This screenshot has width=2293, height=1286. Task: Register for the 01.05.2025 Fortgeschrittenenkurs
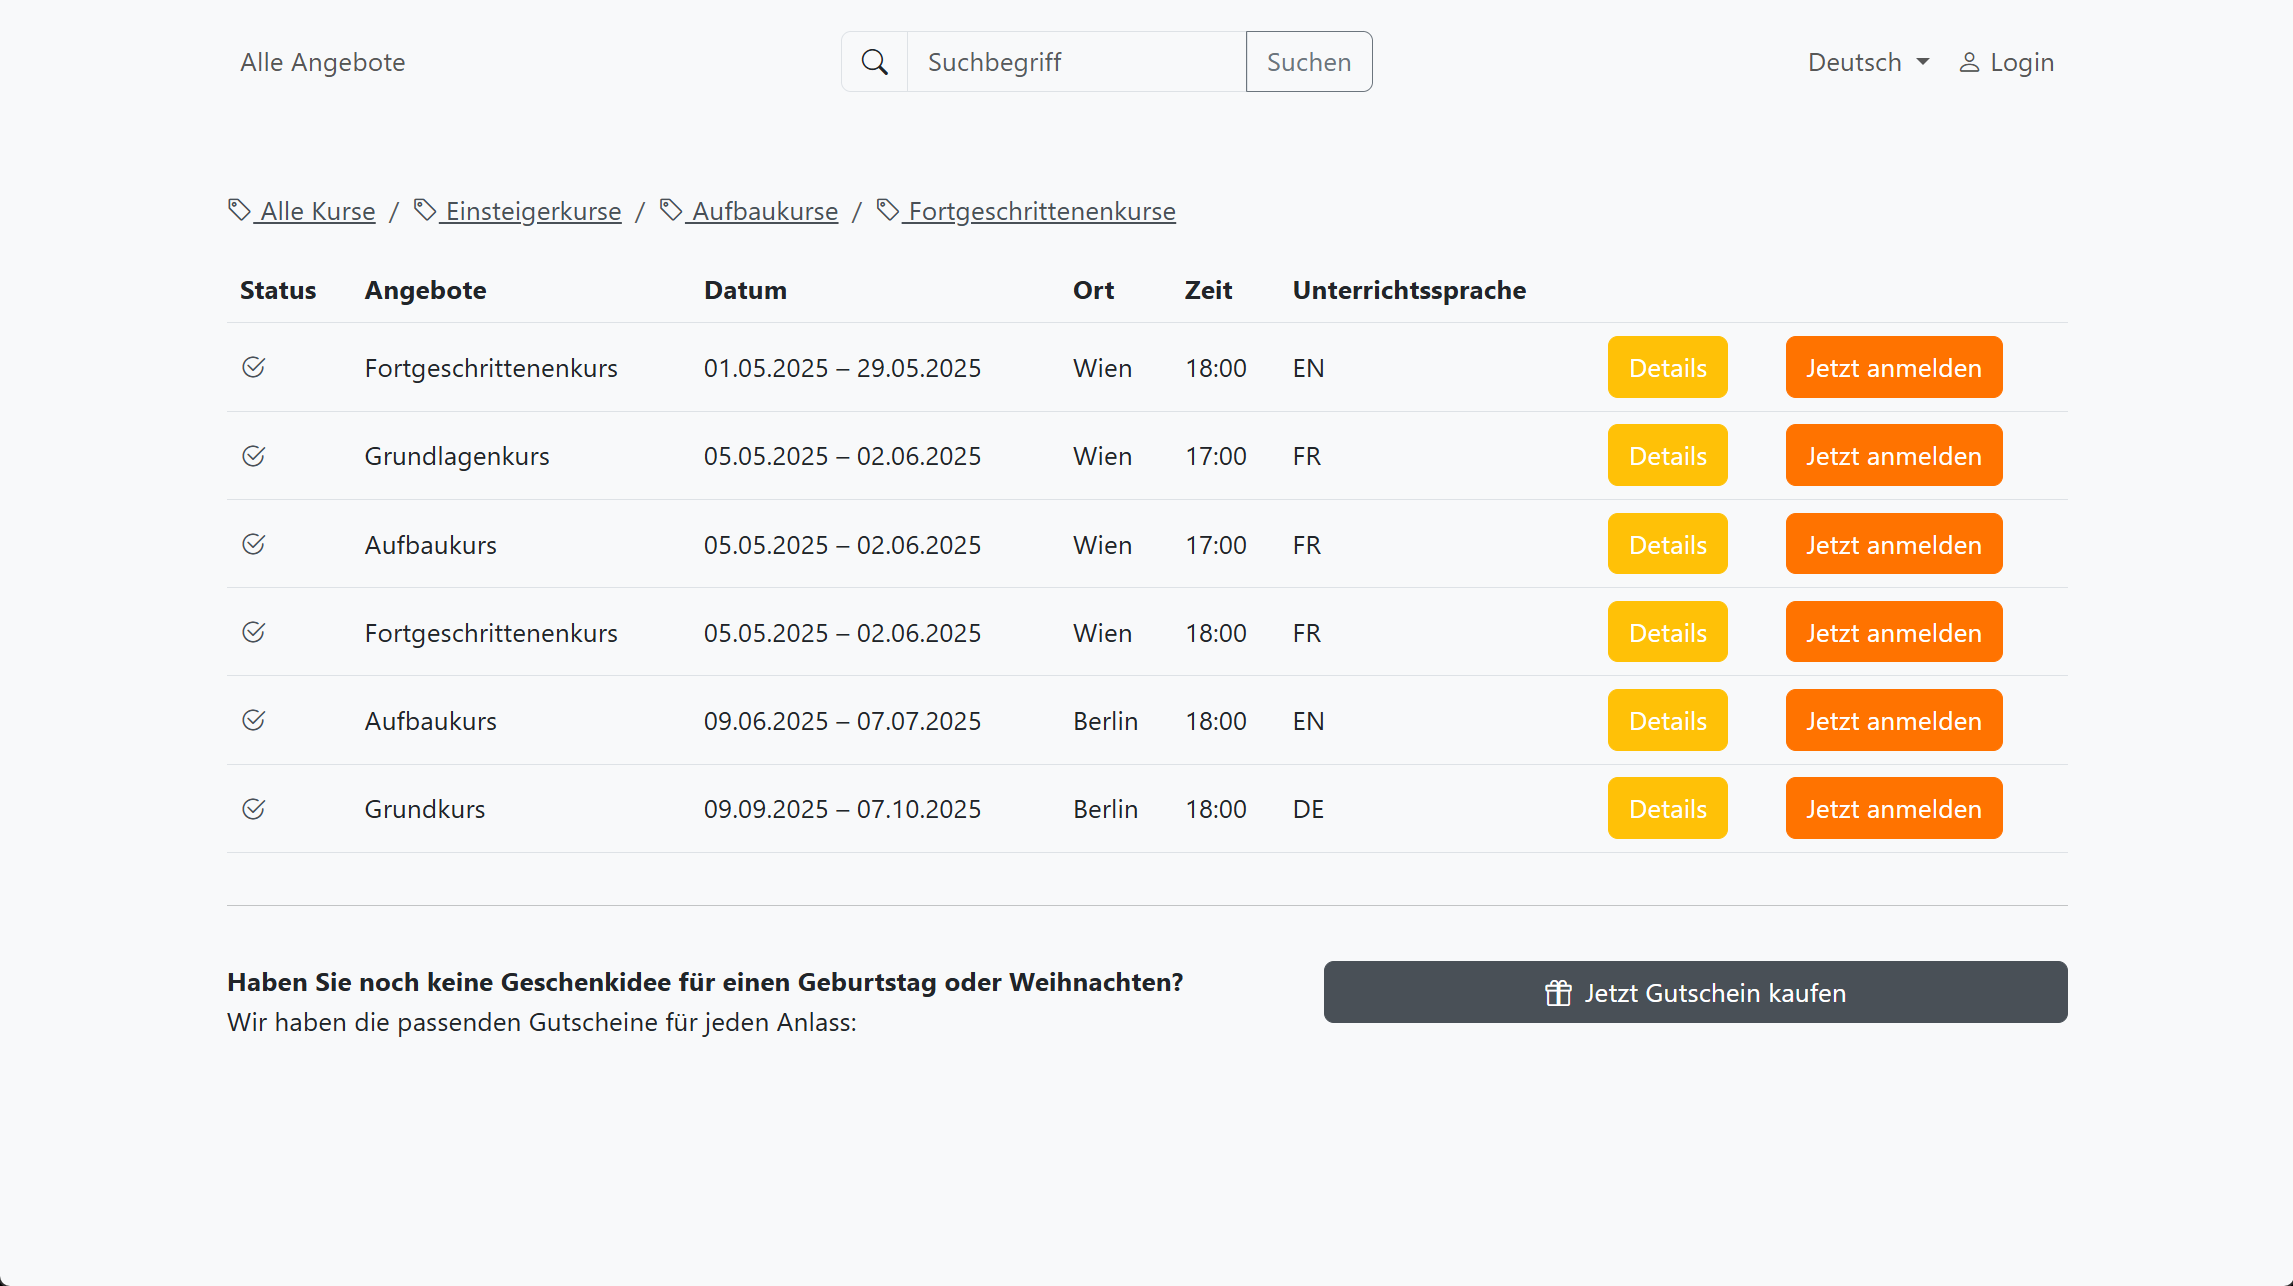(x=1893, y=367)
